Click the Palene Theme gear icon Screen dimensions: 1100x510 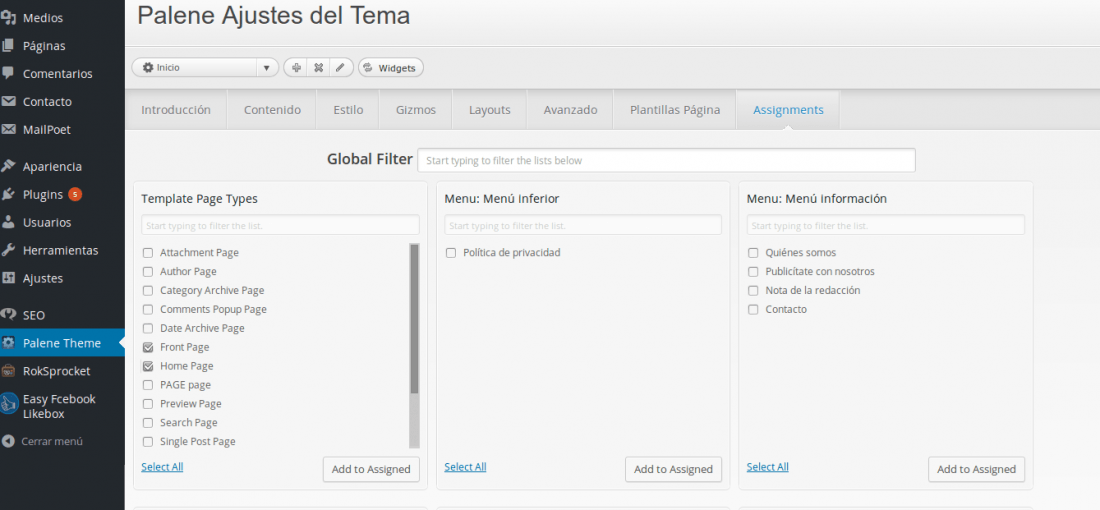[x=8, y=343]
